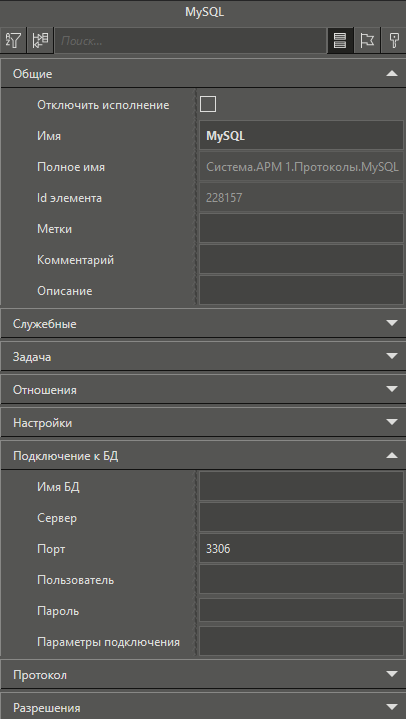Screen dimensions: 406x719
Task: Click the Комментарий property label
Action: point(76,260)
